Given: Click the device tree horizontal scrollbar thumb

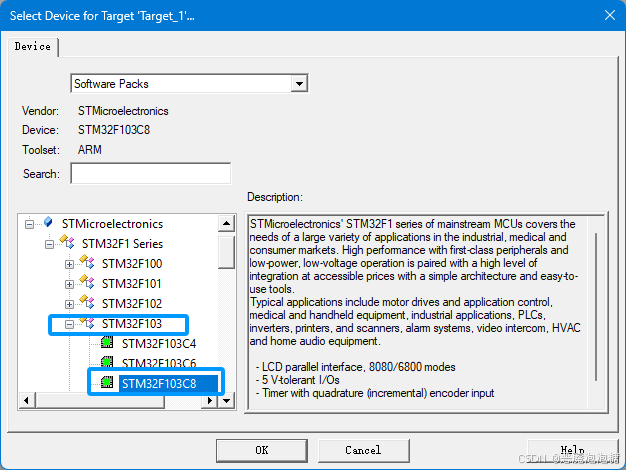Looking at the screenshot, I should tap(100, 400).
